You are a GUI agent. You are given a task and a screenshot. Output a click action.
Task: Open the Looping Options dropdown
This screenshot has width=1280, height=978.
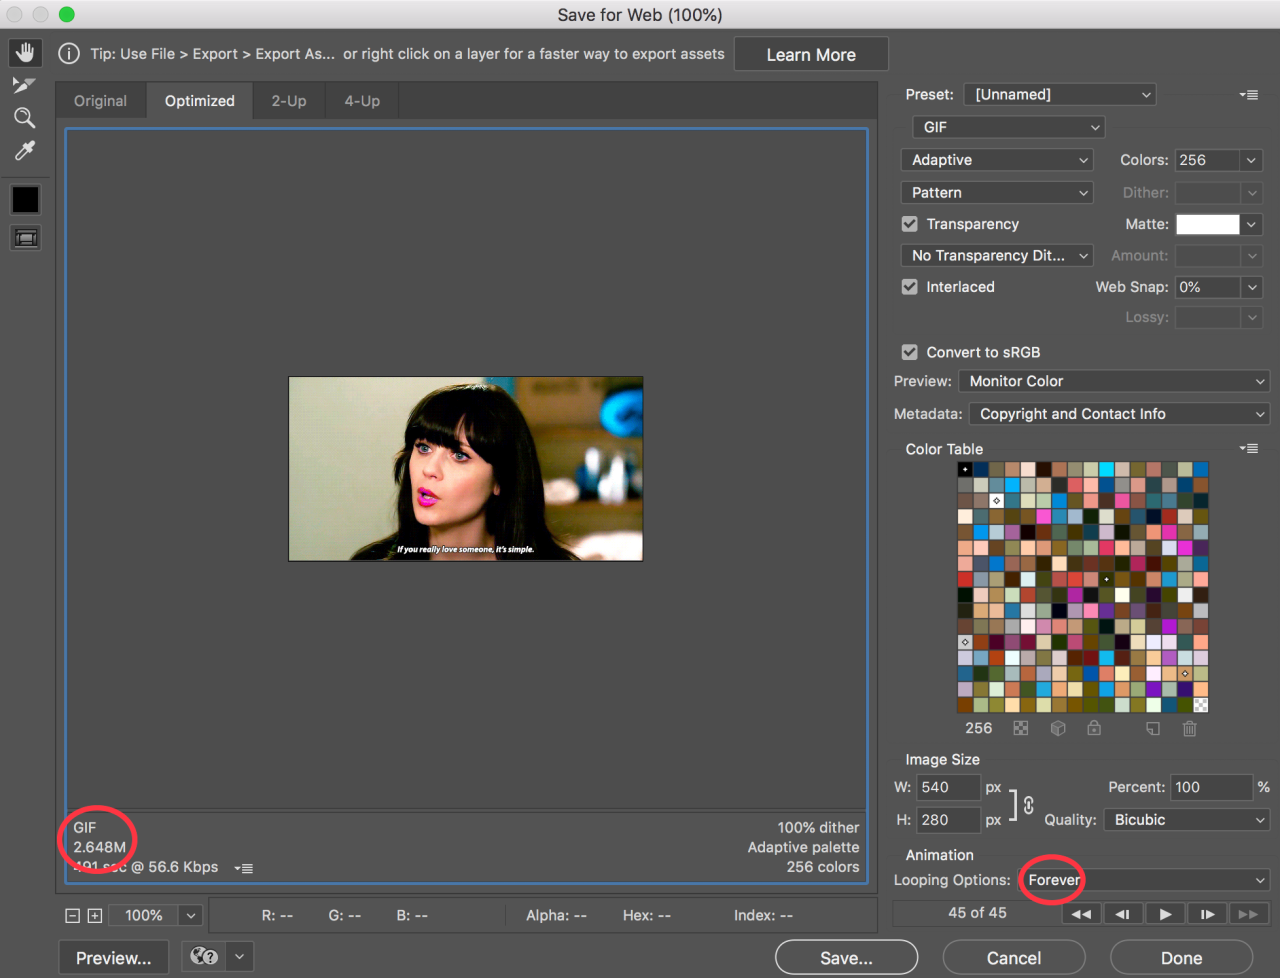coord(1144,880)
